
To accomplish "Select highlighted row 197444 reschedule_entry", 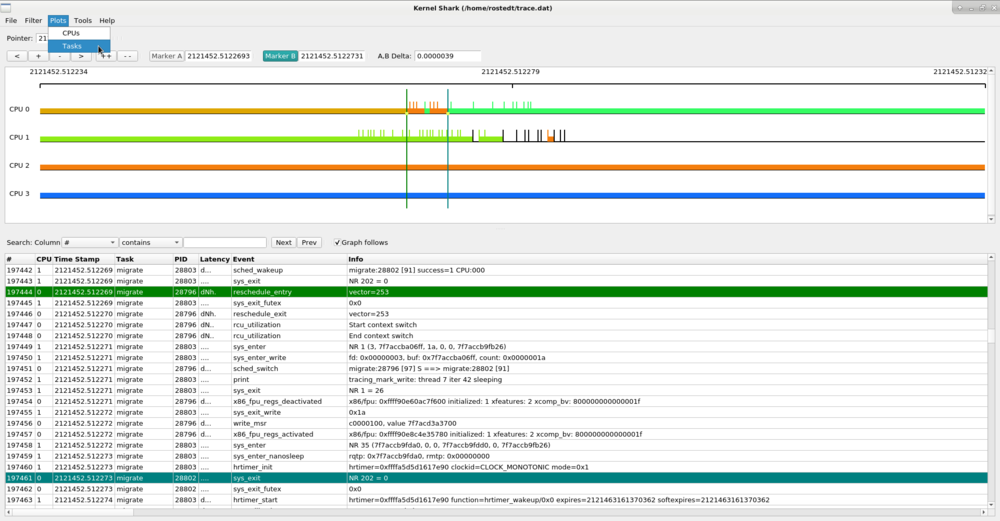I will [496, 292].
